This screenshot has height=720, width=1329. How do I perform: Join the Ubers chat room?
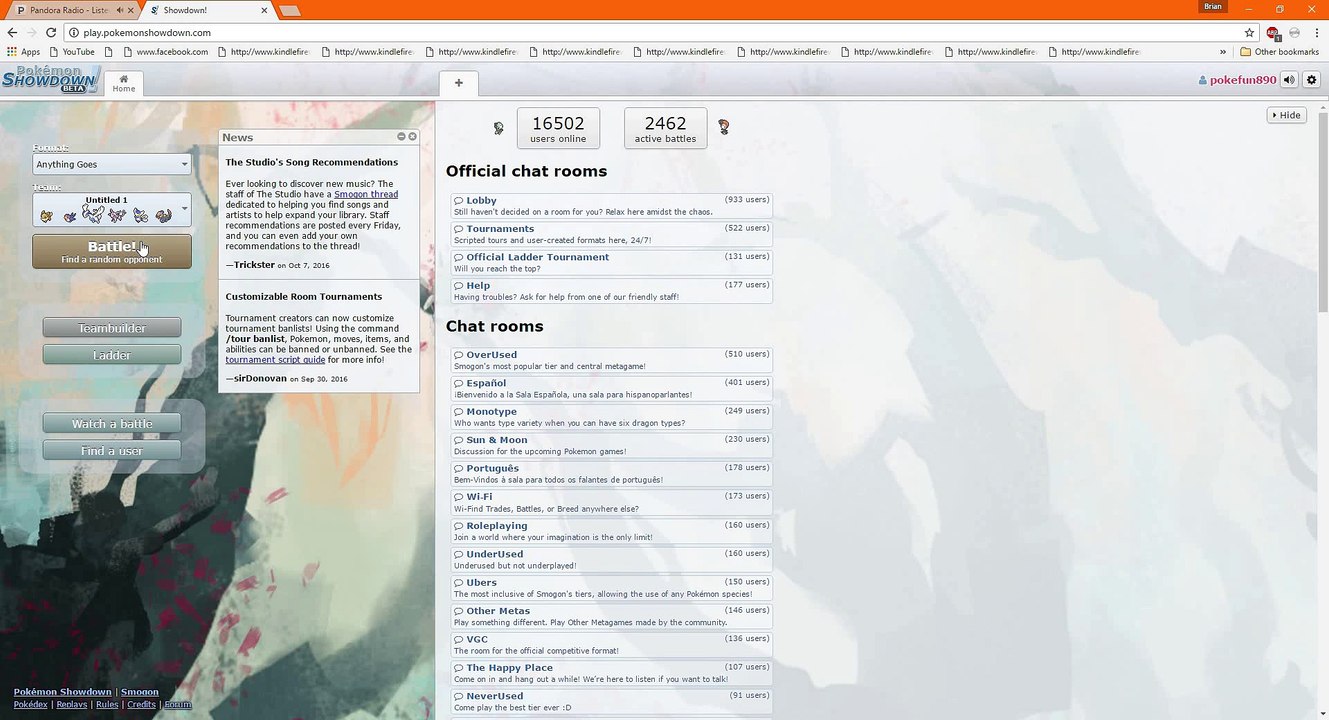[x=612, y=588]
